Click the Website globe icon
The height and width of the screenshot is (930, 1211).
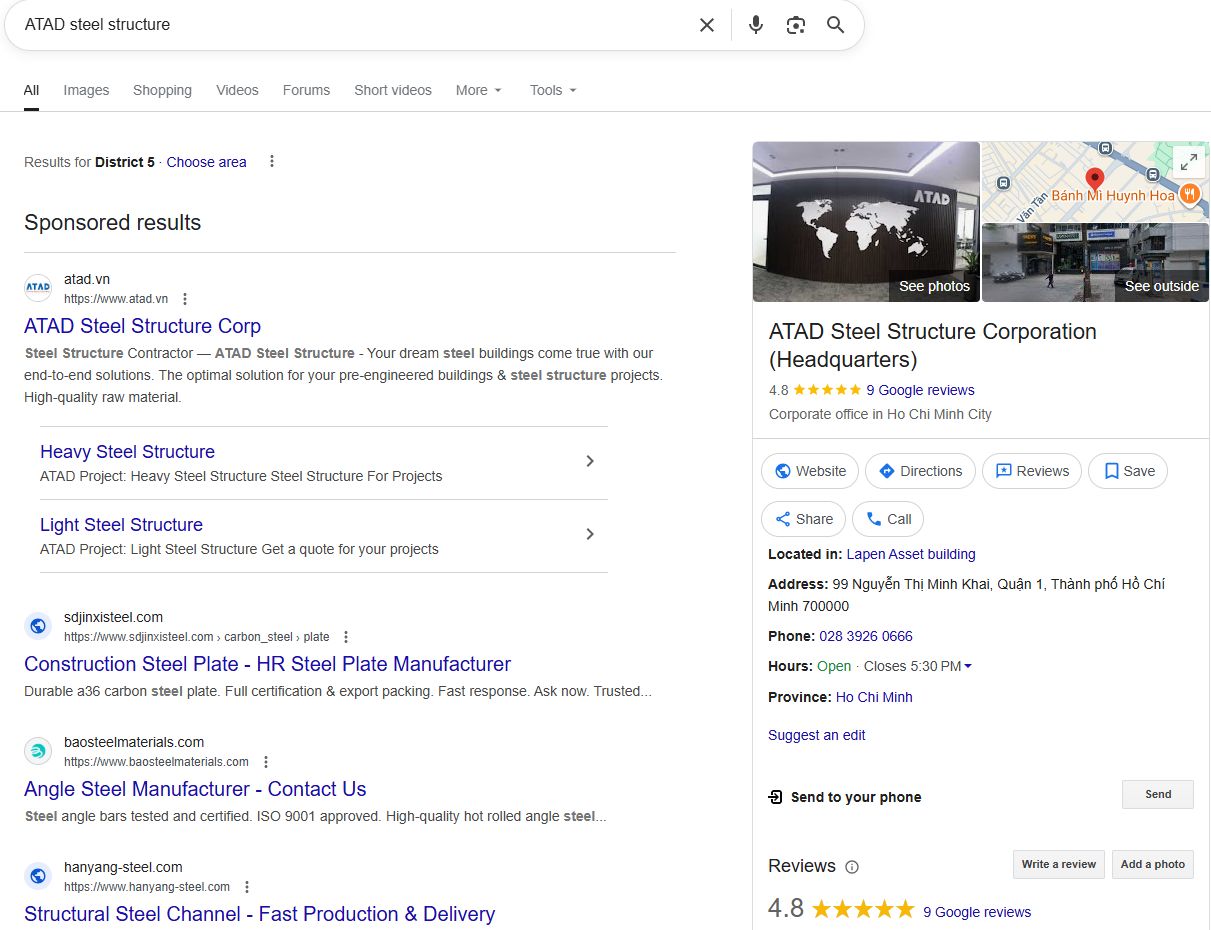coord(783,470)
